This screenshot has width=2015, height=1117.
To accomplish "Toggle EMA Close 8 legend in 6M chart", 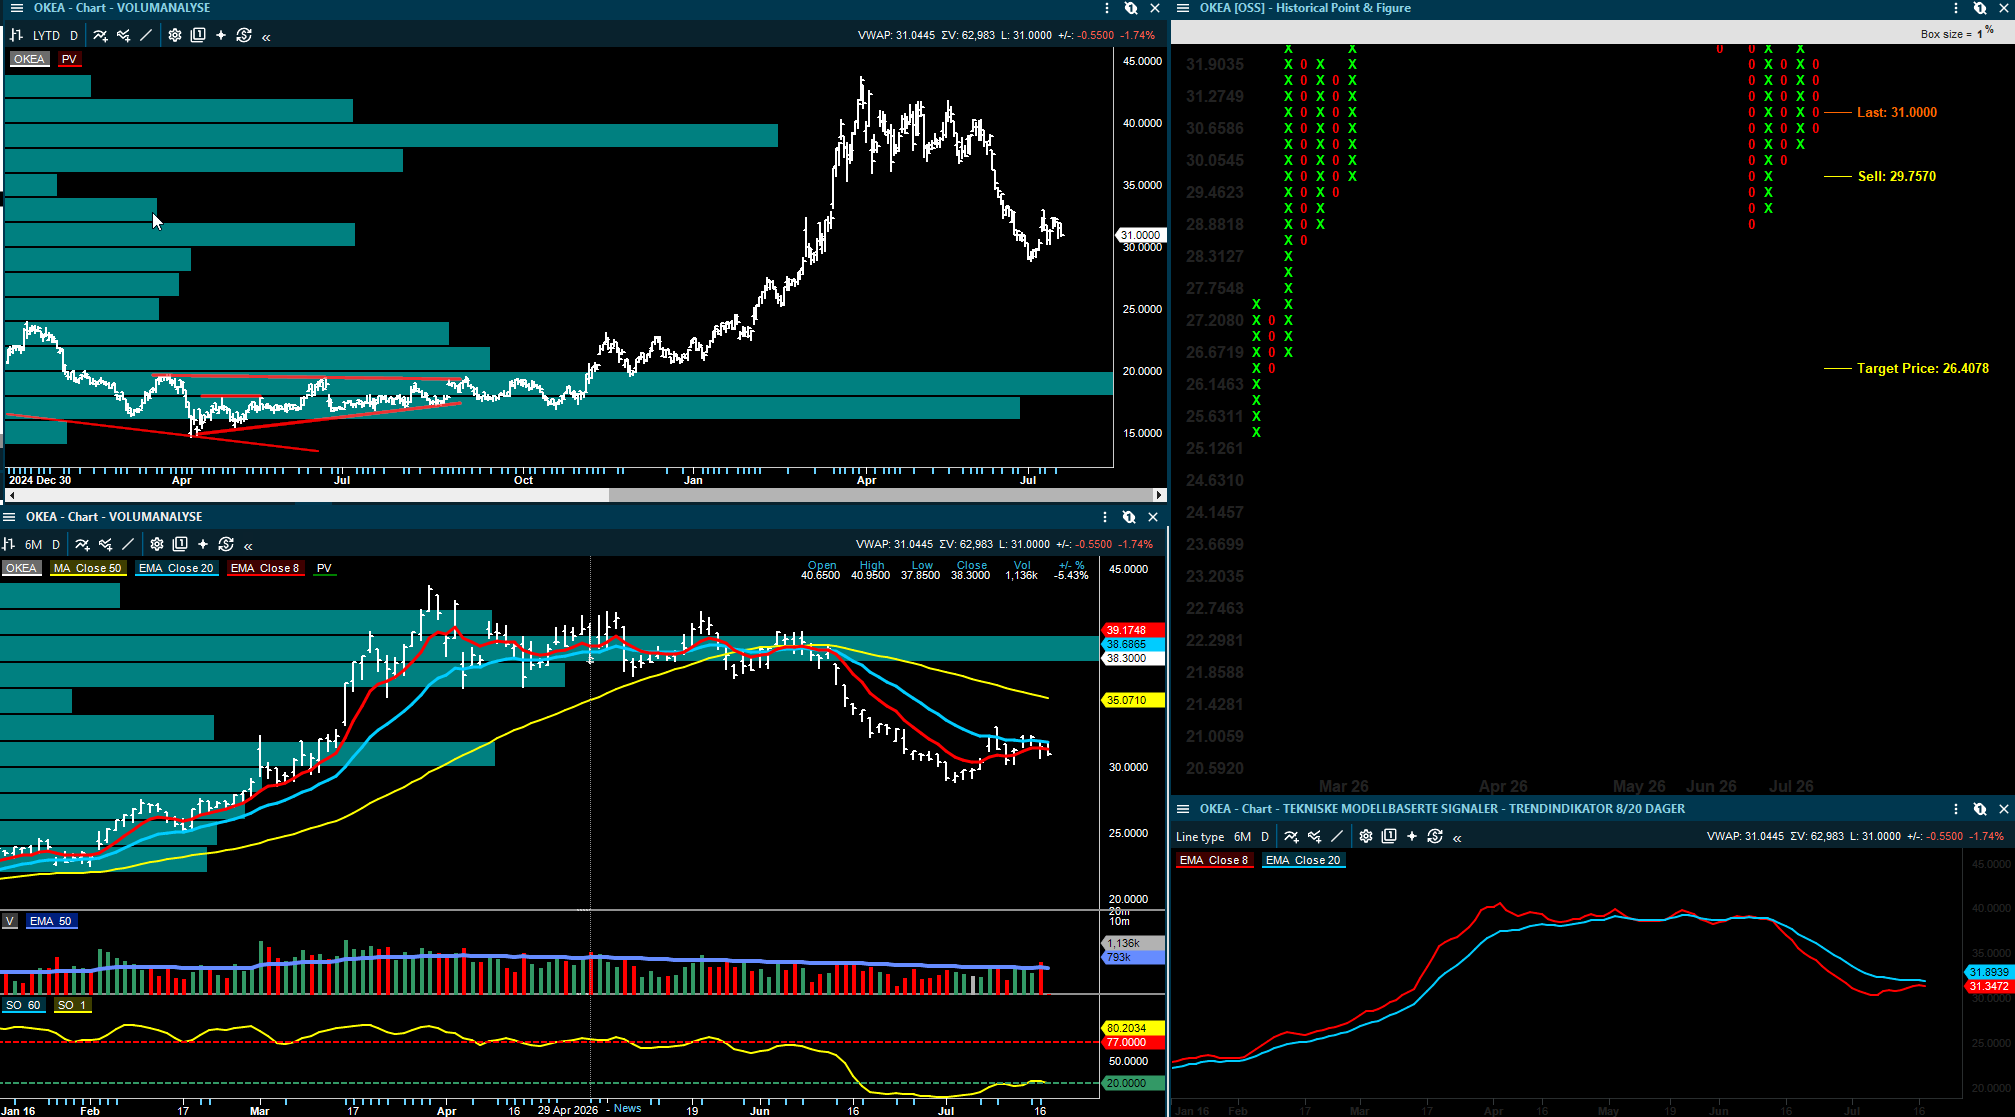I will coord(265,568).
